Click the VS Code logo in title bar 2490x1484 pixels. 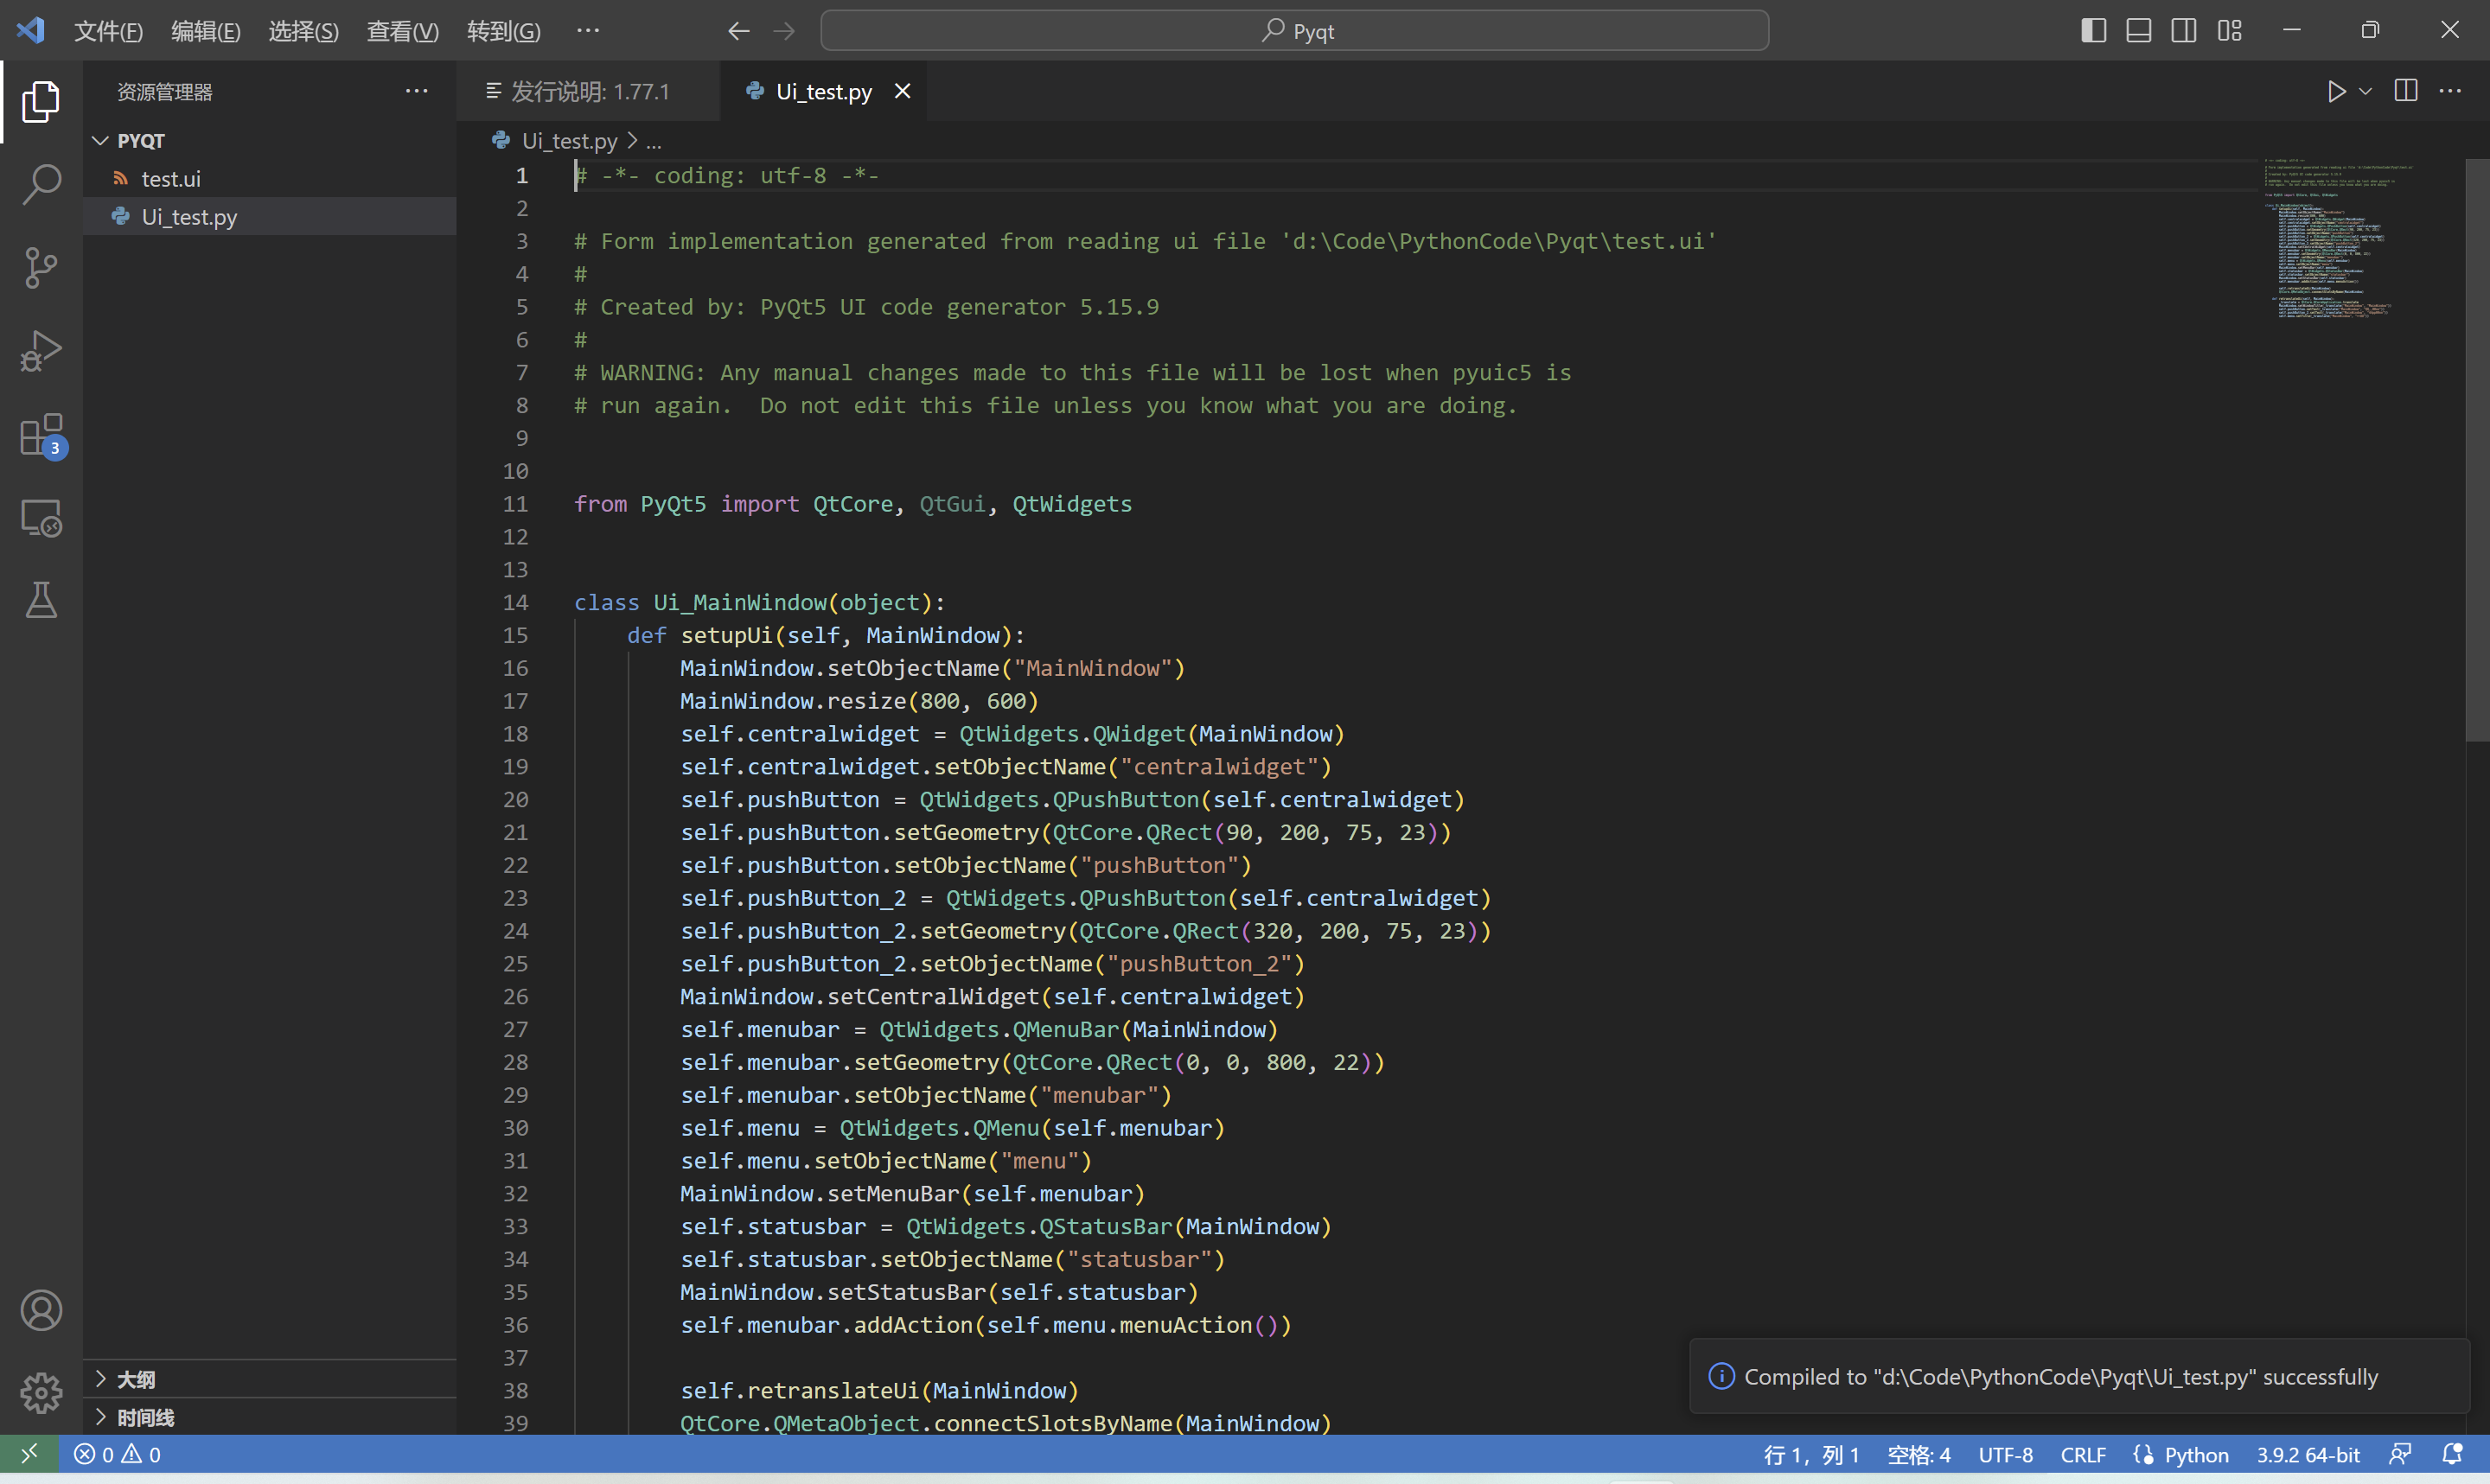click(x=31, y=30)
